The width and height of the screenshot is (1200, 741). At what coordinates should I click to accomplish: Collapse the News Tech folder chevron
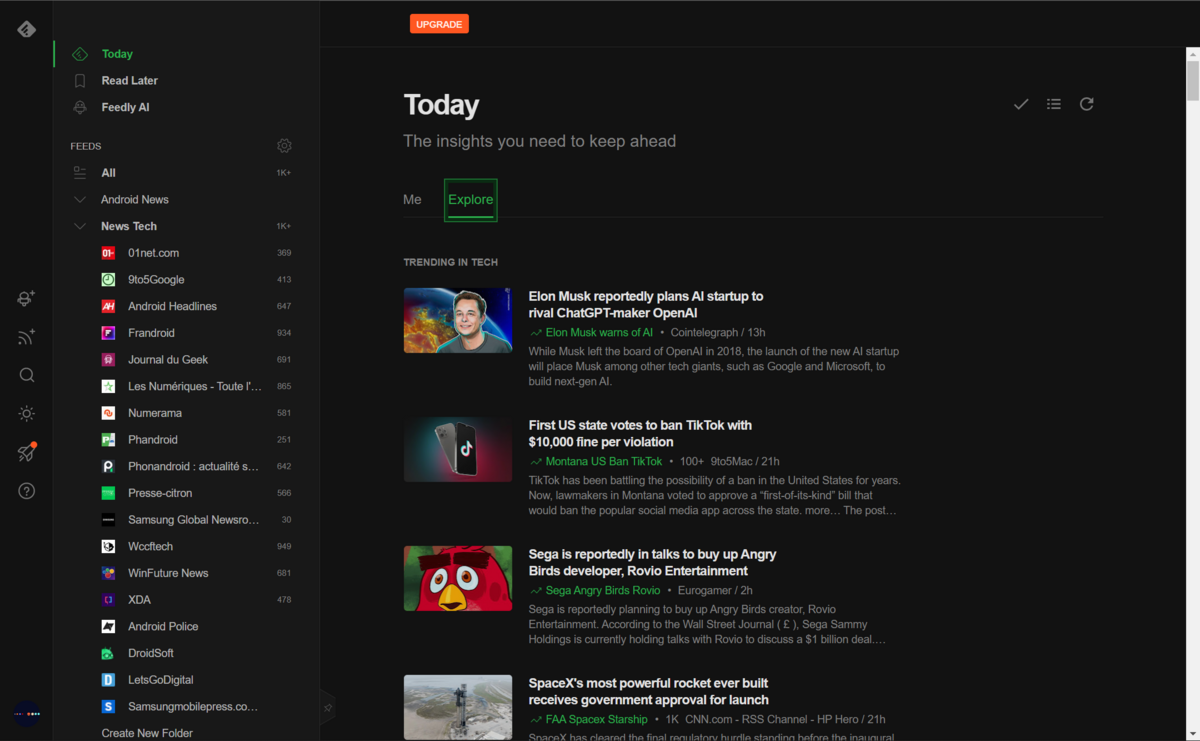pyautogui.click(x=80, y=226)
